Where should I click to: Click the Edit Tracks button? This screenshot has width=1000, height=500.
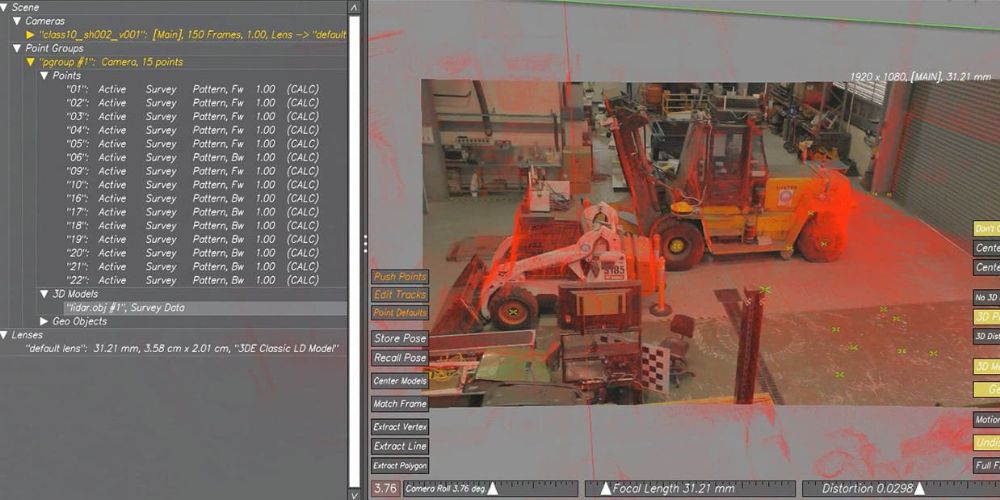click(x=400, y=295)
